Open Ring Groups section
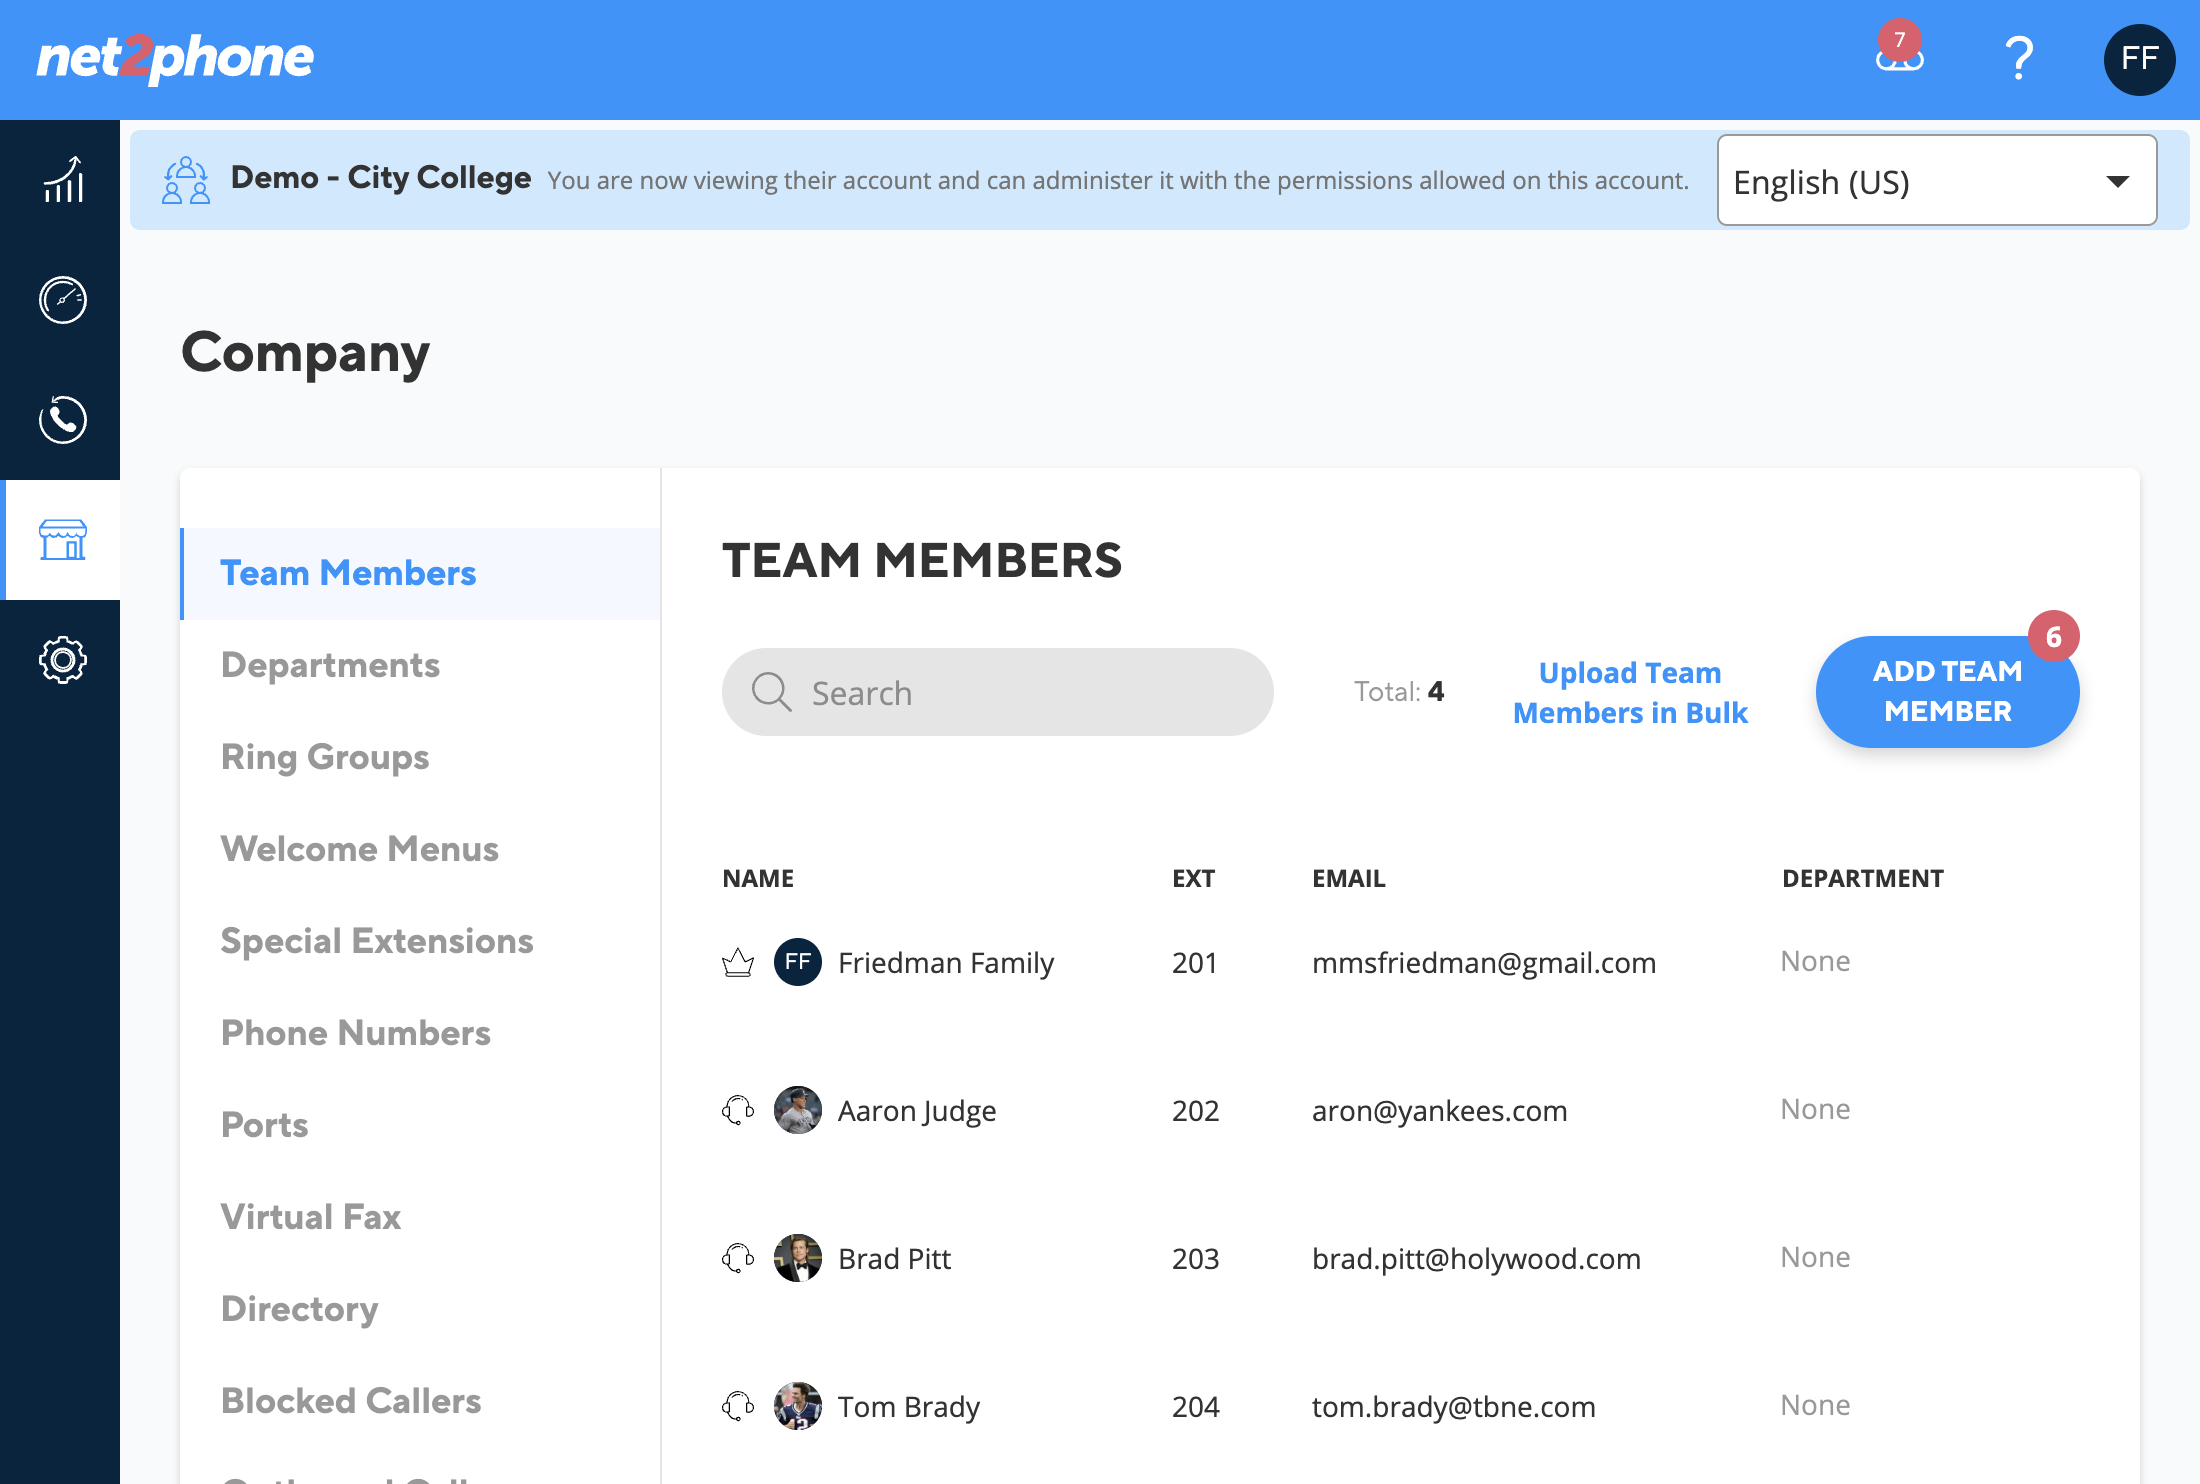 tap(325, 757)
